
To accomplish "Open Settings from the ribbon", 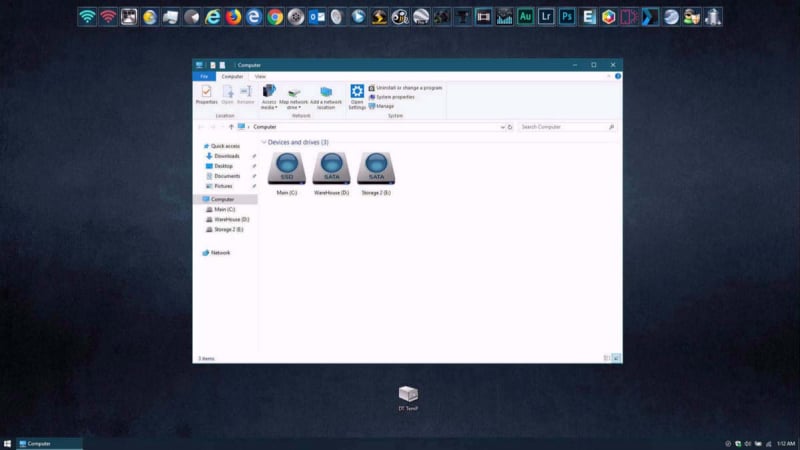I will tap(357, 97).
